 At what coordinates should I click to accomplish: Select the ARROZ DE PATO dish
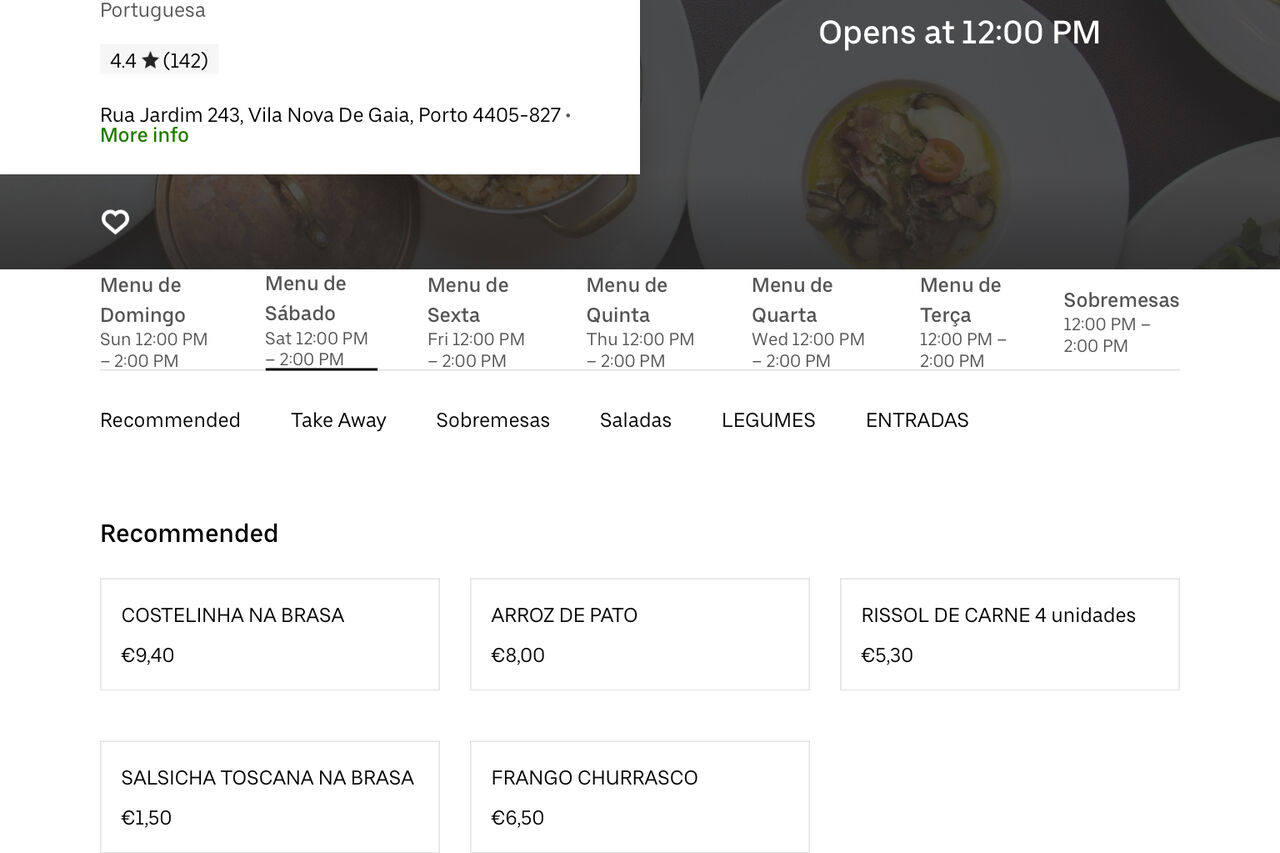click(x=639, y=633)
